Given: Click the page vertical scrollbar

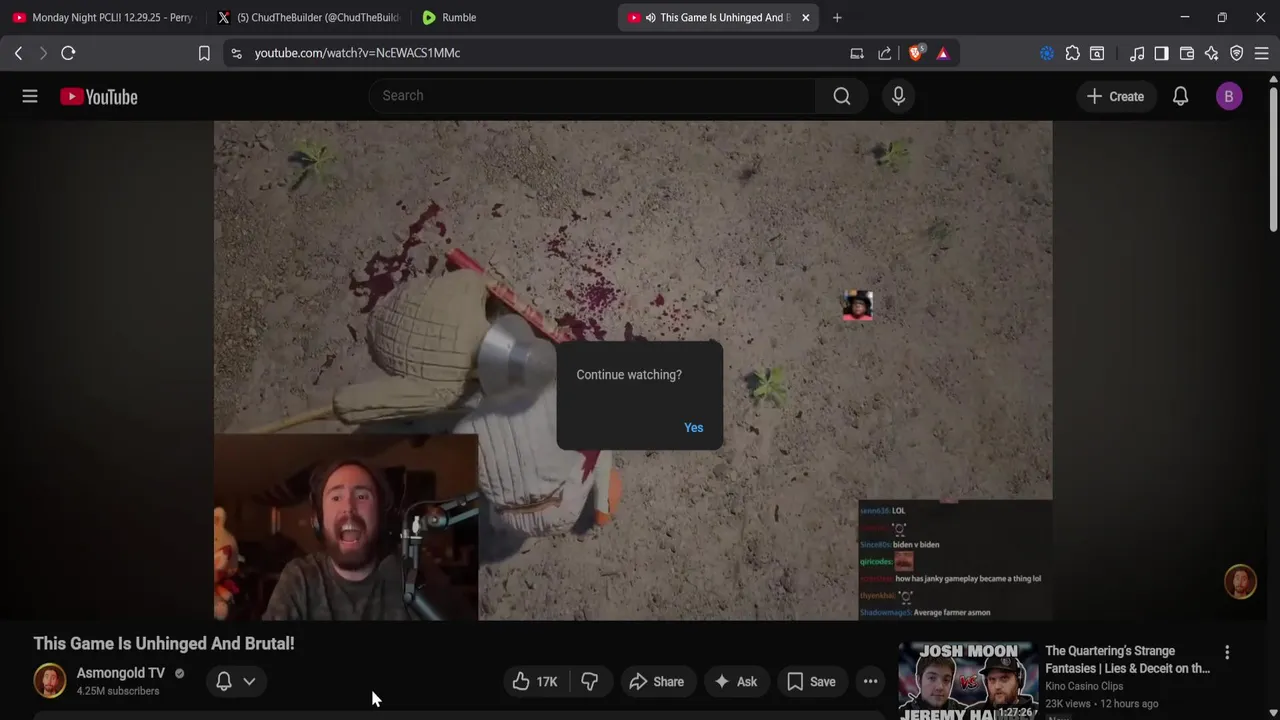Looking at the screenshot, I should click(x=1273, y=160).
